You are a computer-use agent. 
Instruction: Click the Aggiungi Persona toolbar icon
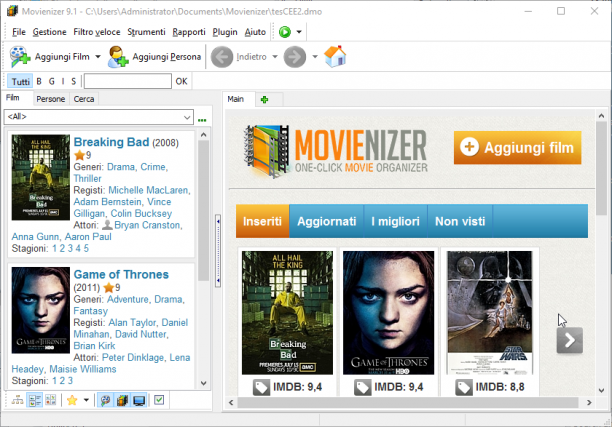click(118, 57)
